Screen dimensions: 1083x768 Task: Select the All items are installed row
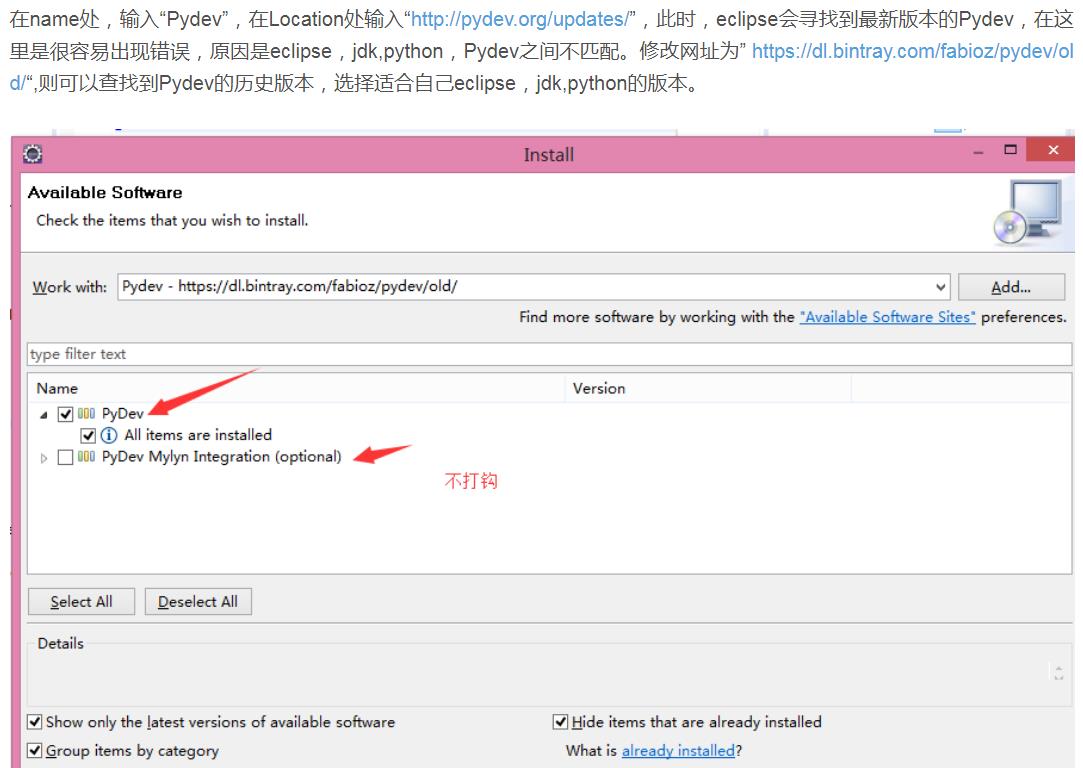pyautogui.click(x=198, y=435)
